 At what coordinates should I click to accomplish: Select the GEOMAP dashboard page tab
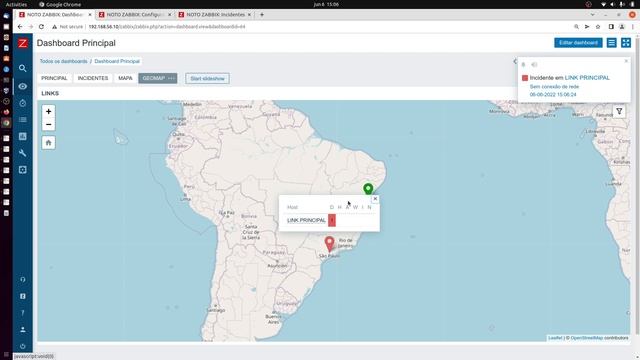[154, 78]
